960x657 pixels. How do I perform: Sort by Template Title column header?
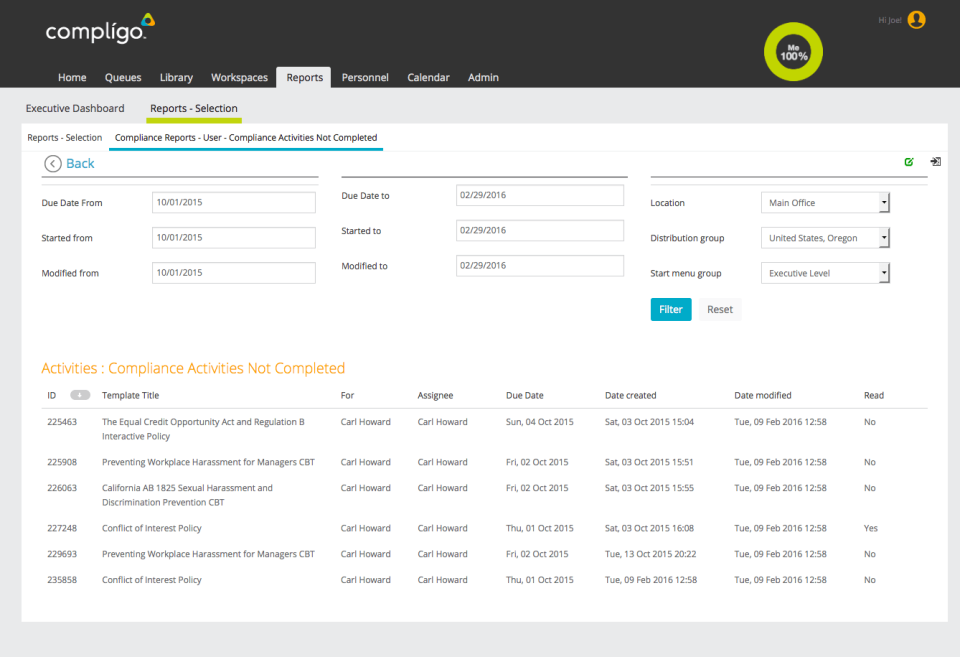coord(130,396)
